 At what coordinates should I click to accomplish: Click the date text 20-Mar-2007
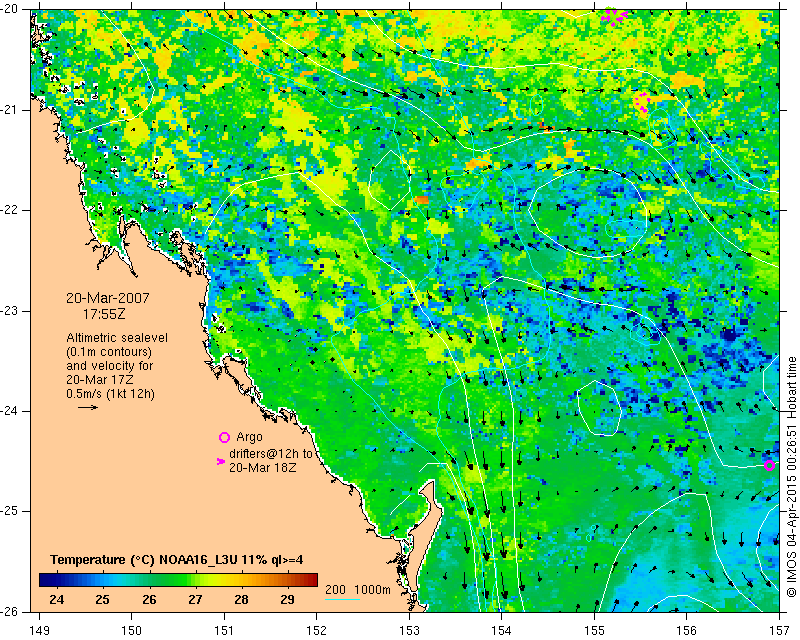(108, 298)
